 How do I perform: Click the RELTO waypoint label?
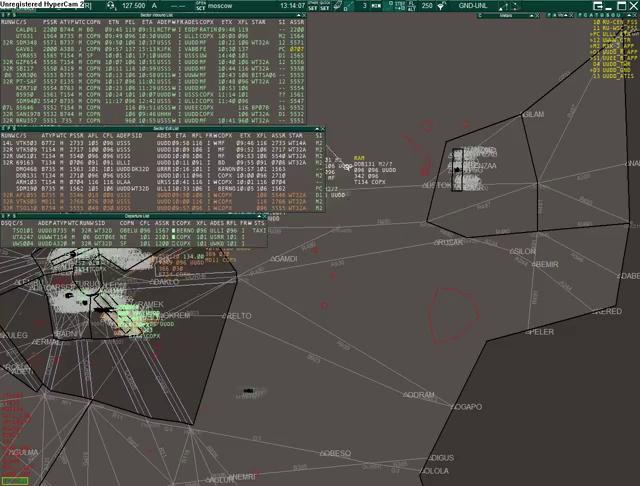238,316
